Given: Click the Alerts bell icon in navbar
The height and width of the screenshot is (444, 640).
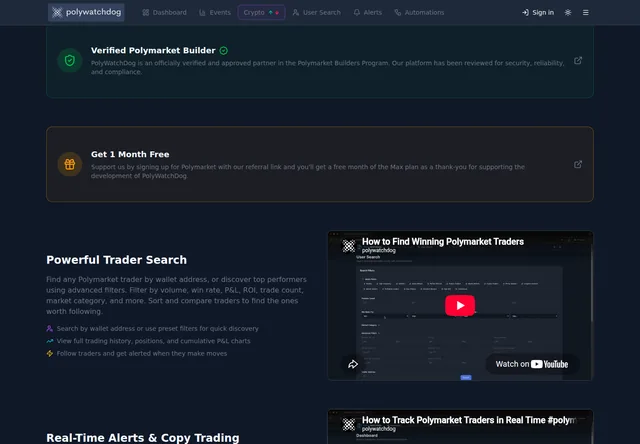Looking at the screenshot, I should 357,13.
